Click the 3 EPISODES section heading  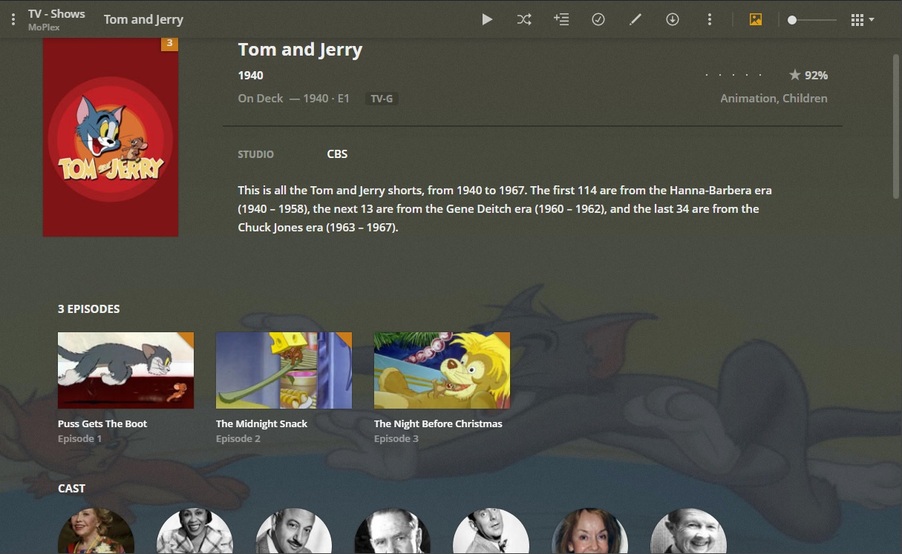(89, 309)
